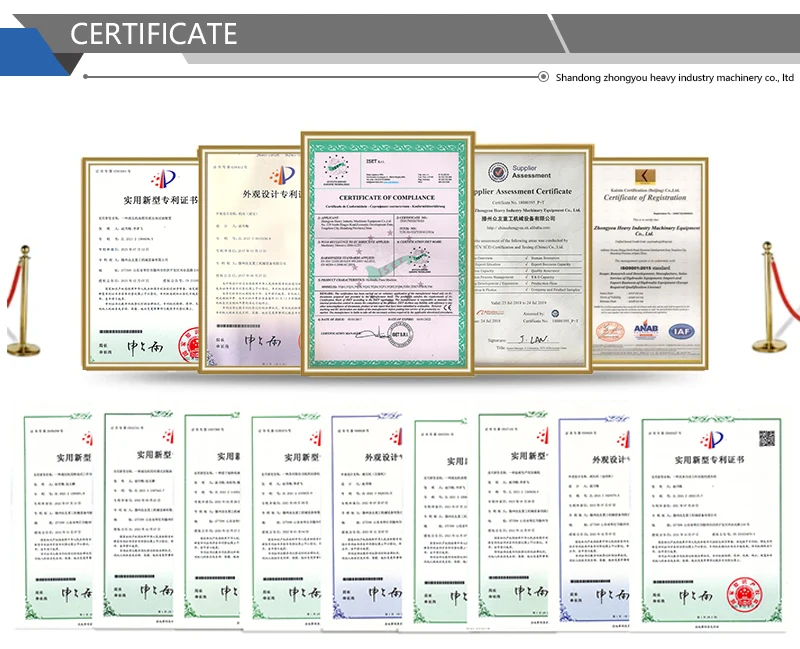This screenshot has height=649, width=800.
Task: Click the CERTIFICATE heading text
Action: coord(153,34)
